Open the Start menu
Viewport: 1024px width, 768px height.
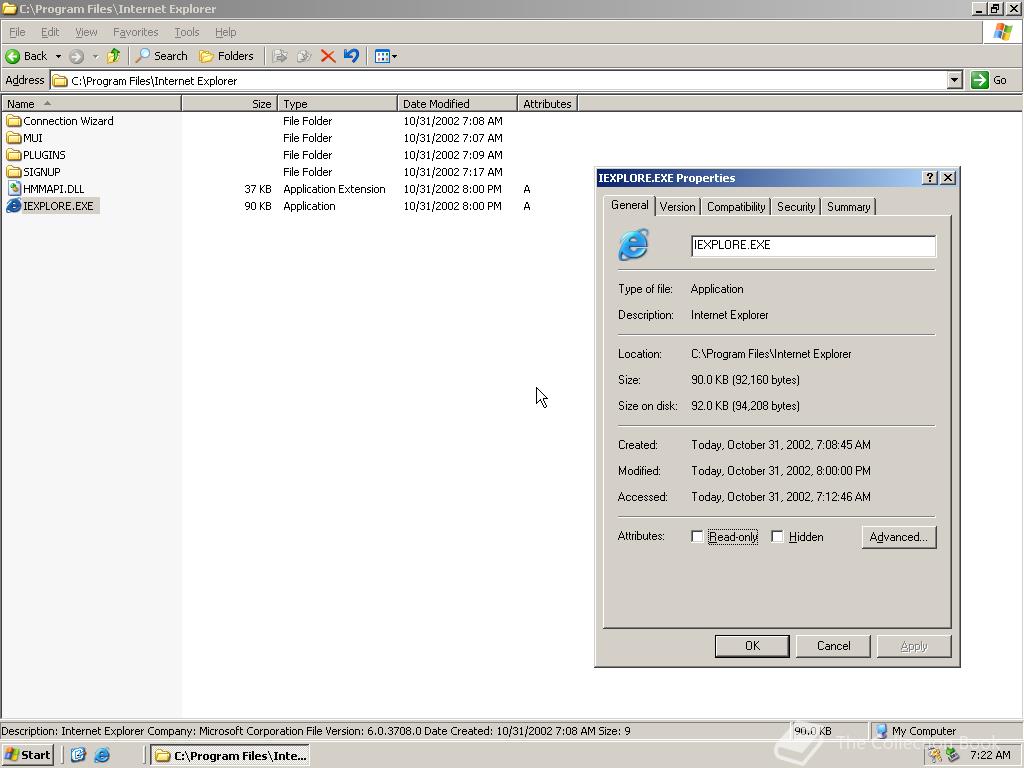point(27,755)
